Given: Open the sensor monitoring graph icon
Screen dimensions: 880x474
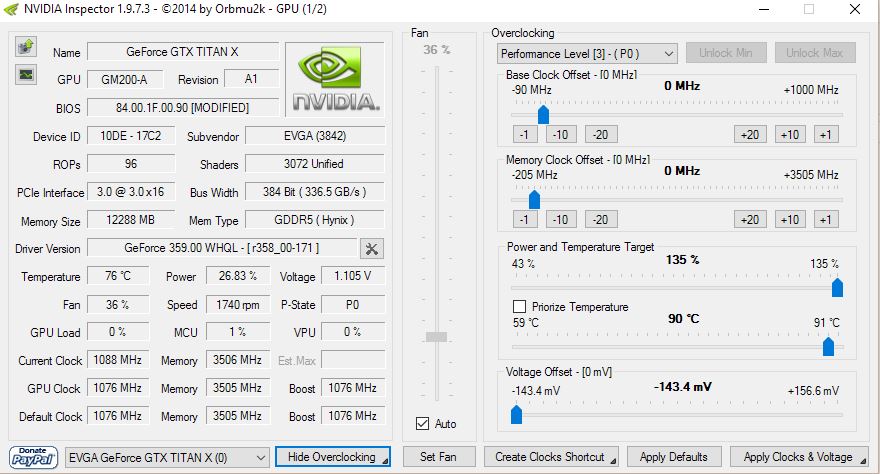Looking at the screenshot, I should click(26, 74).
